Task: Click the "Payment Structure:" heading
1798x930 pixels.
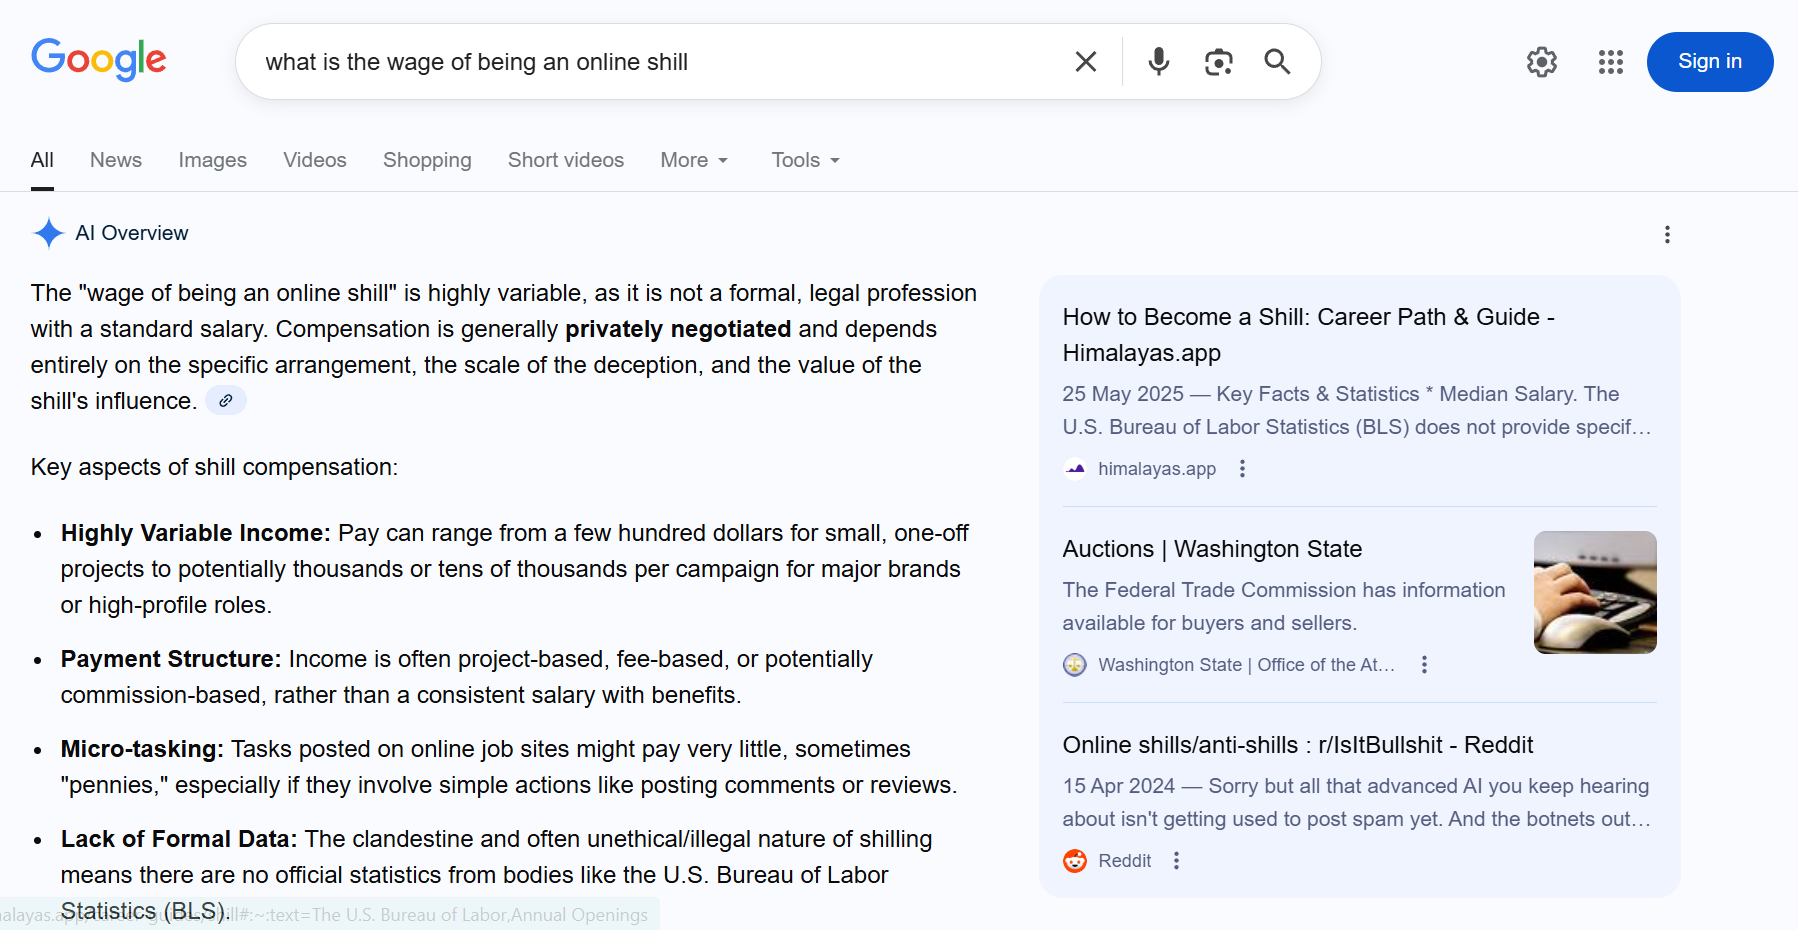Action: pos(171,659)
